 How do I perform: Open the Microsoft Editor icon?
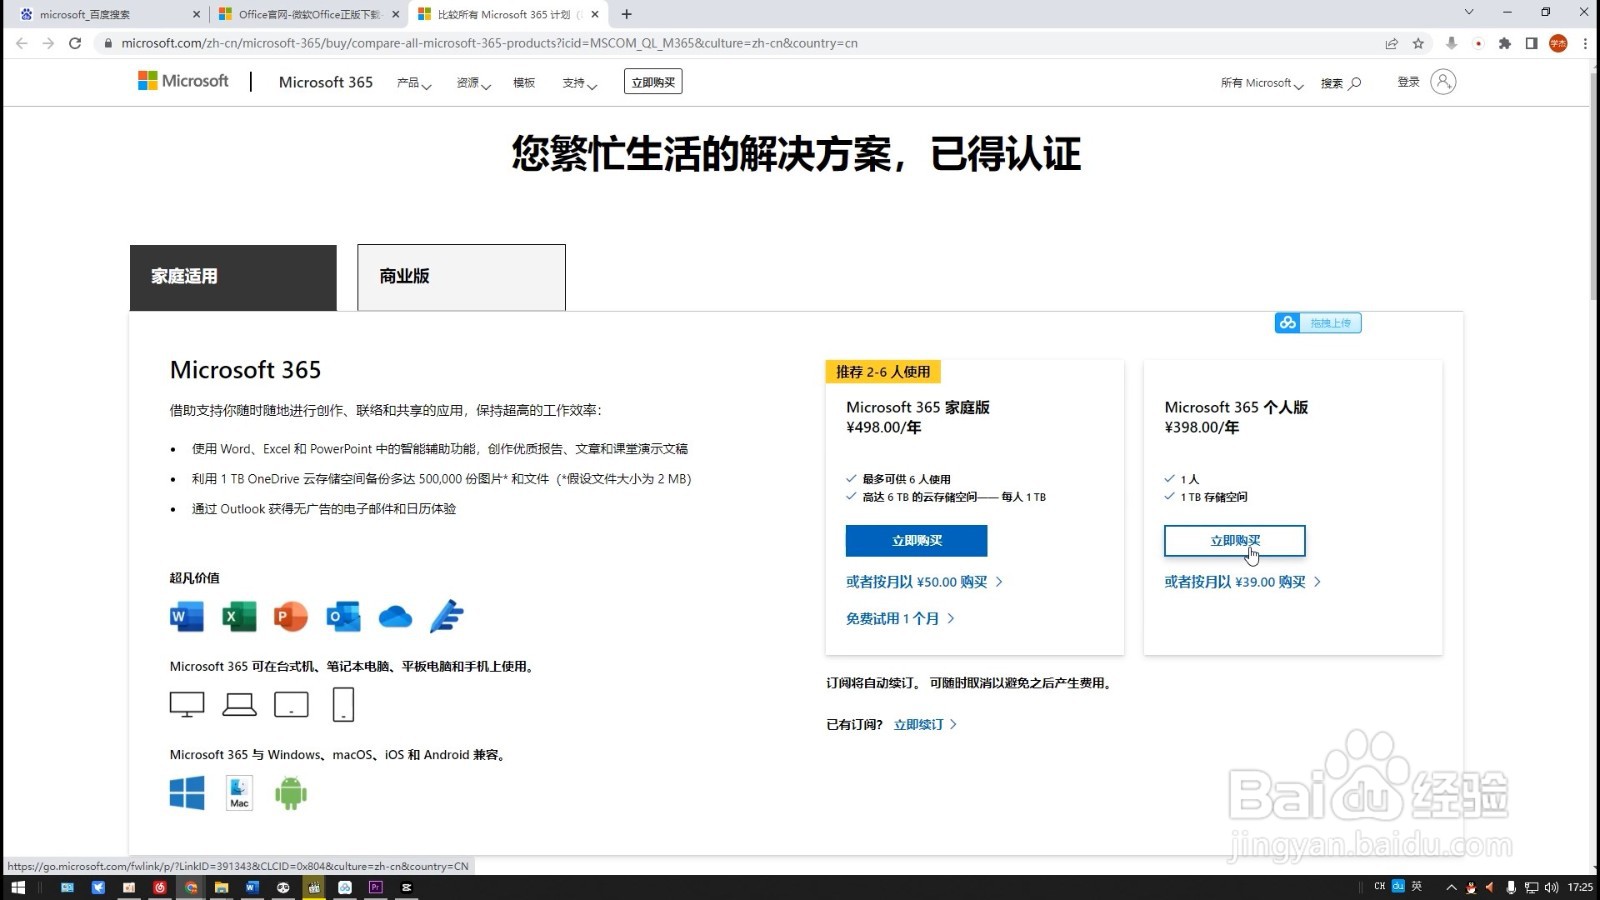click(447, 616)
